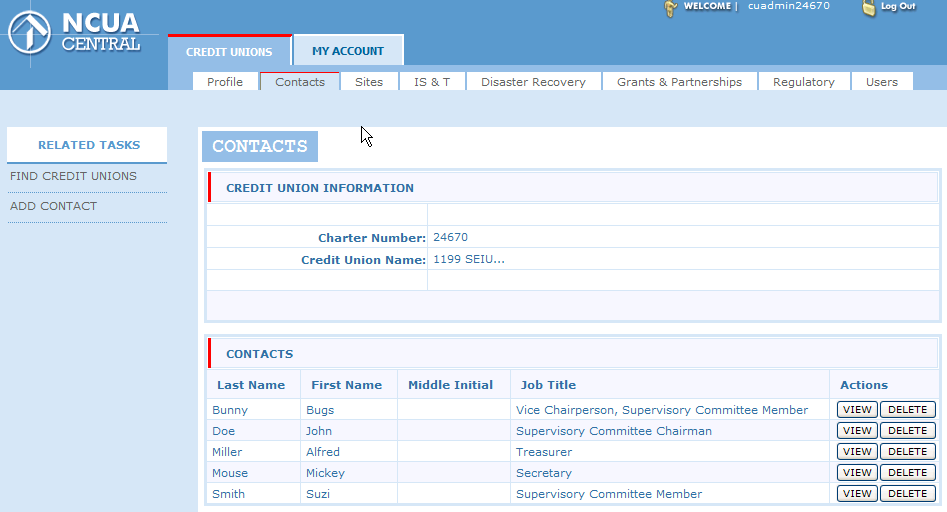Click the Last Name column header
This screenshot has width=947, height=512.
[x=251, y=385]
